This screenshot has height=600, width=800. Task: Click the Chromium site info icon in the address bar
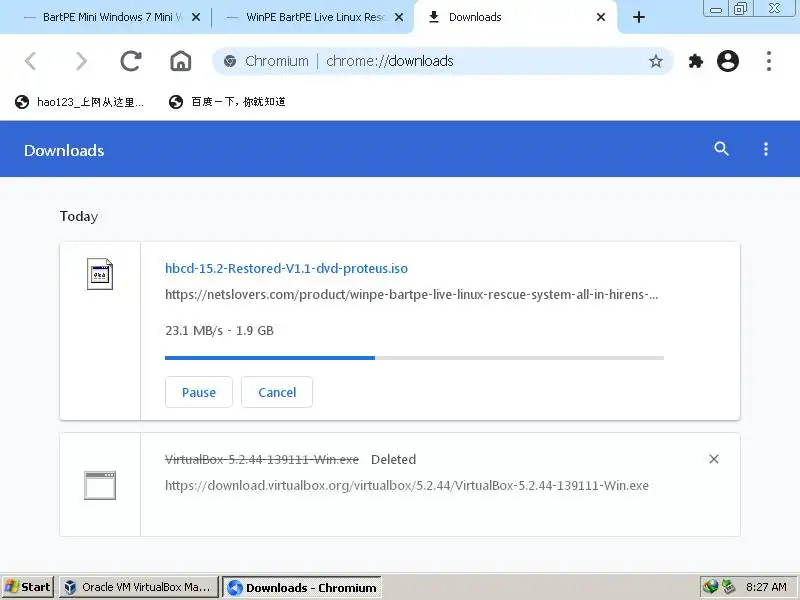[230, 61]
